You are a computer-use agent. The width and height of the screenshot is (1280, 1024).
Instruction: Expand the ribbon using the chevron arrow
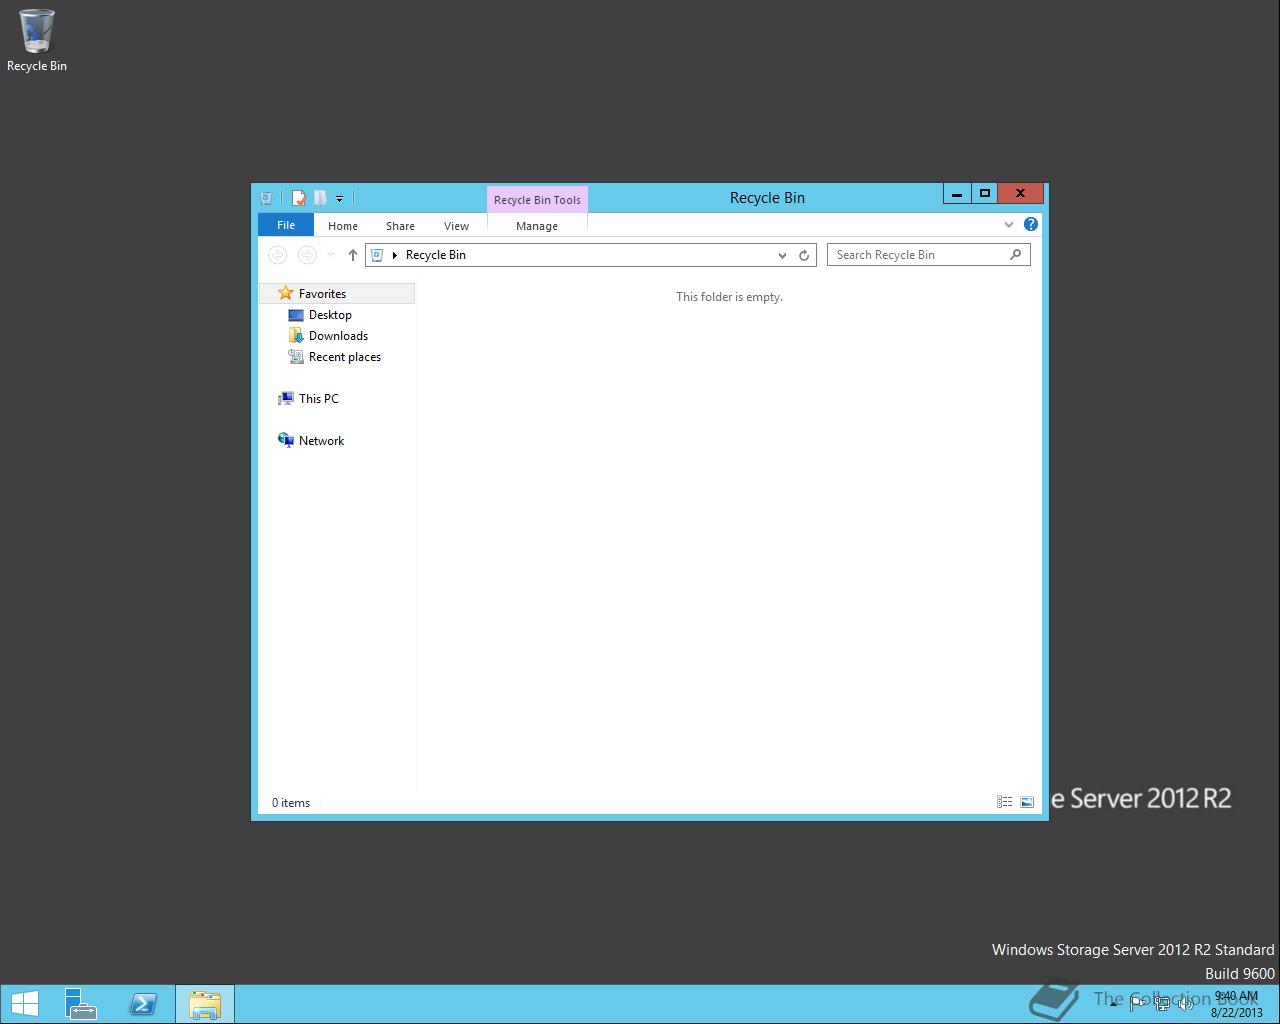[x=1009, y=225]
